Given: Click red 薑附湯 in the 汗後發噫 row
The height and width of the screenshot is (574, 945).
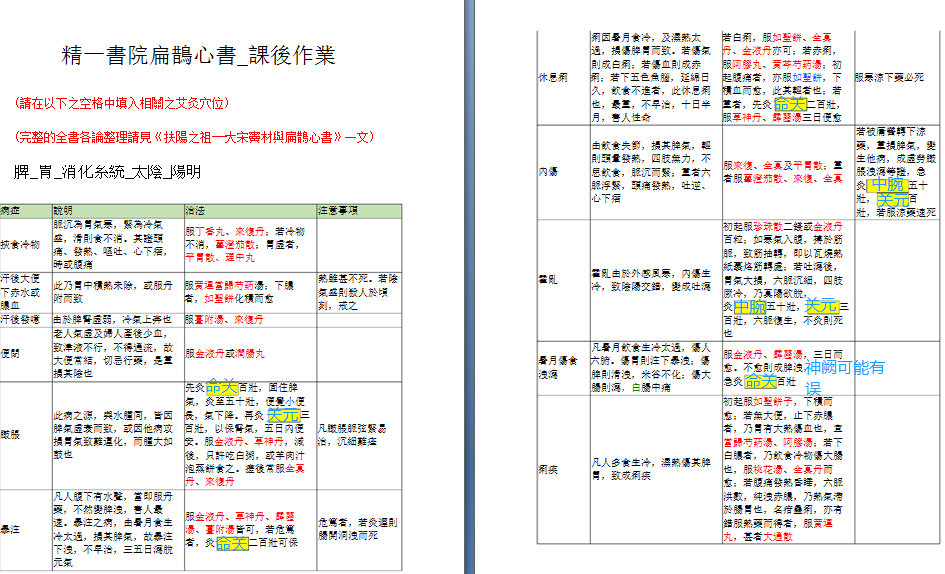Looking at the screenshot, I should [210, 320].
